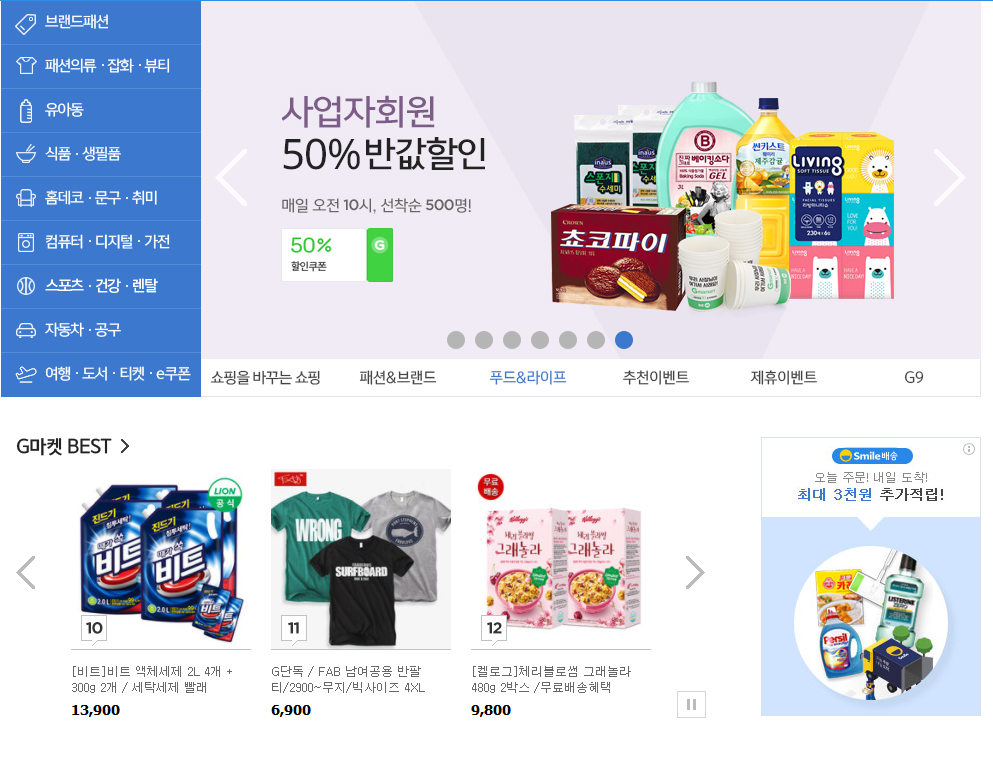This screenshot has height=781, width=993.
Task: Advance G마켓 BEST list to next items
Action: tap(695, 573)
